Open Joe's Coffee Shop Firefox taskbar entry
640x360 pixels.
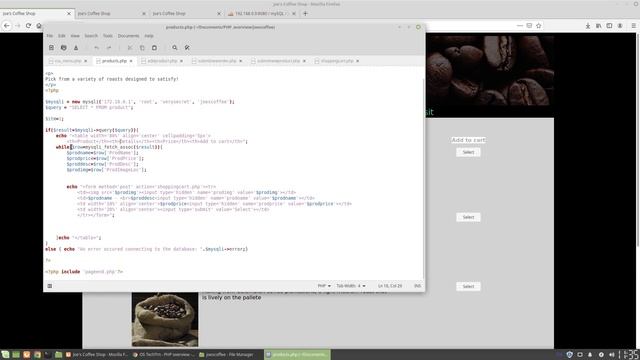97,355
